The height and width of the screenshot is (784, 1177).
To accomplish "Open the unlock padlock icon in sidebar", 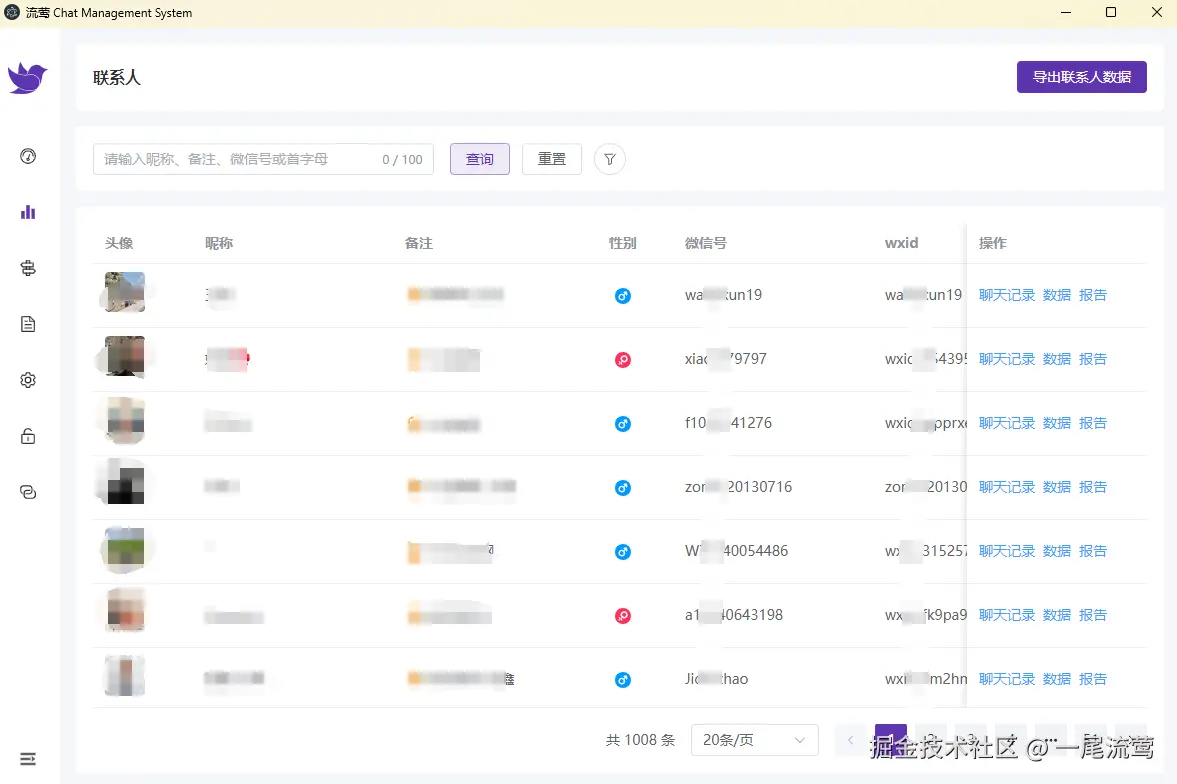I will click(x=28, y=436).
